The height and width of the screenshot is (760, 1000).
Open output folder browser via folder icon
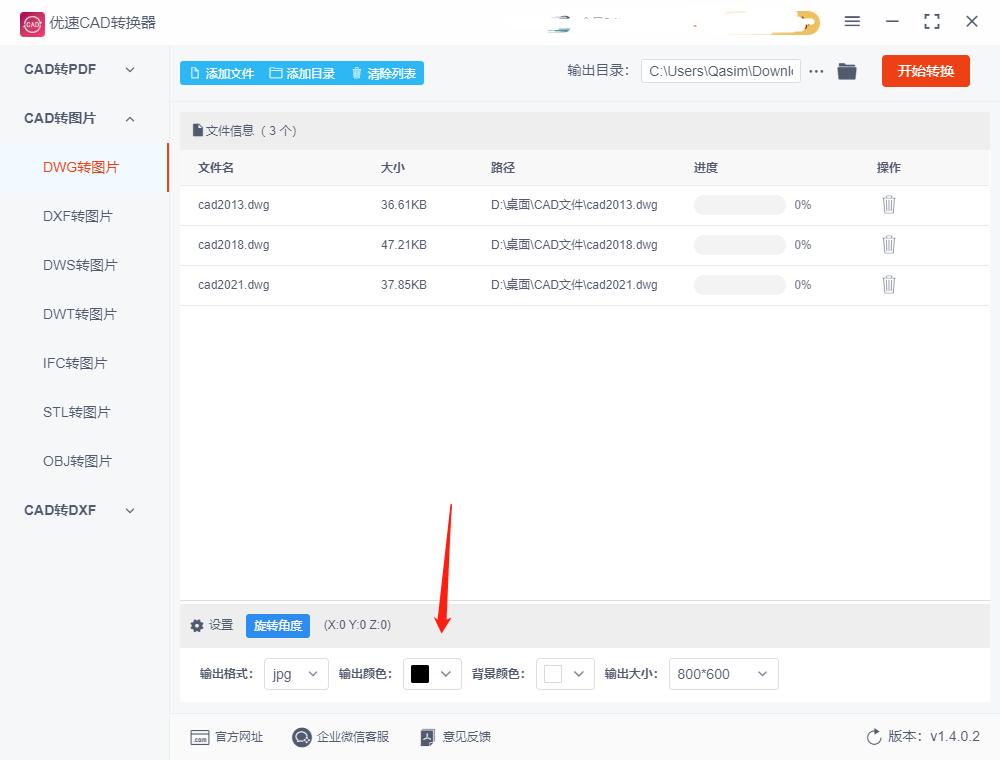click(846, 71)
